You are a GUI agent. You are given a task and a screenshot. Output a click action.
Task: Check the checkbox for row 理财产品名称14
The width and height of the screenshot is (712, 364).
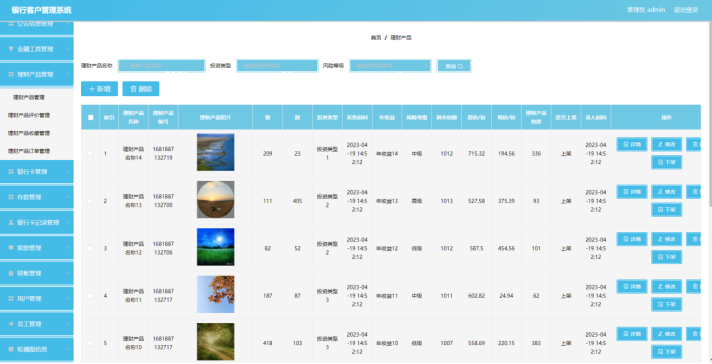(90, 154)
